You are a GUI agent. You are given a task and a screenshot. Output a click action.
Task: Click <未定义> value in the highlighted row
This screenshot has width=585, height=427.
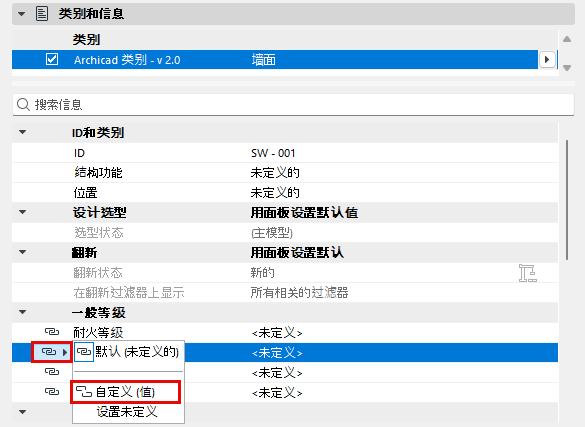(x=277, y=352)
